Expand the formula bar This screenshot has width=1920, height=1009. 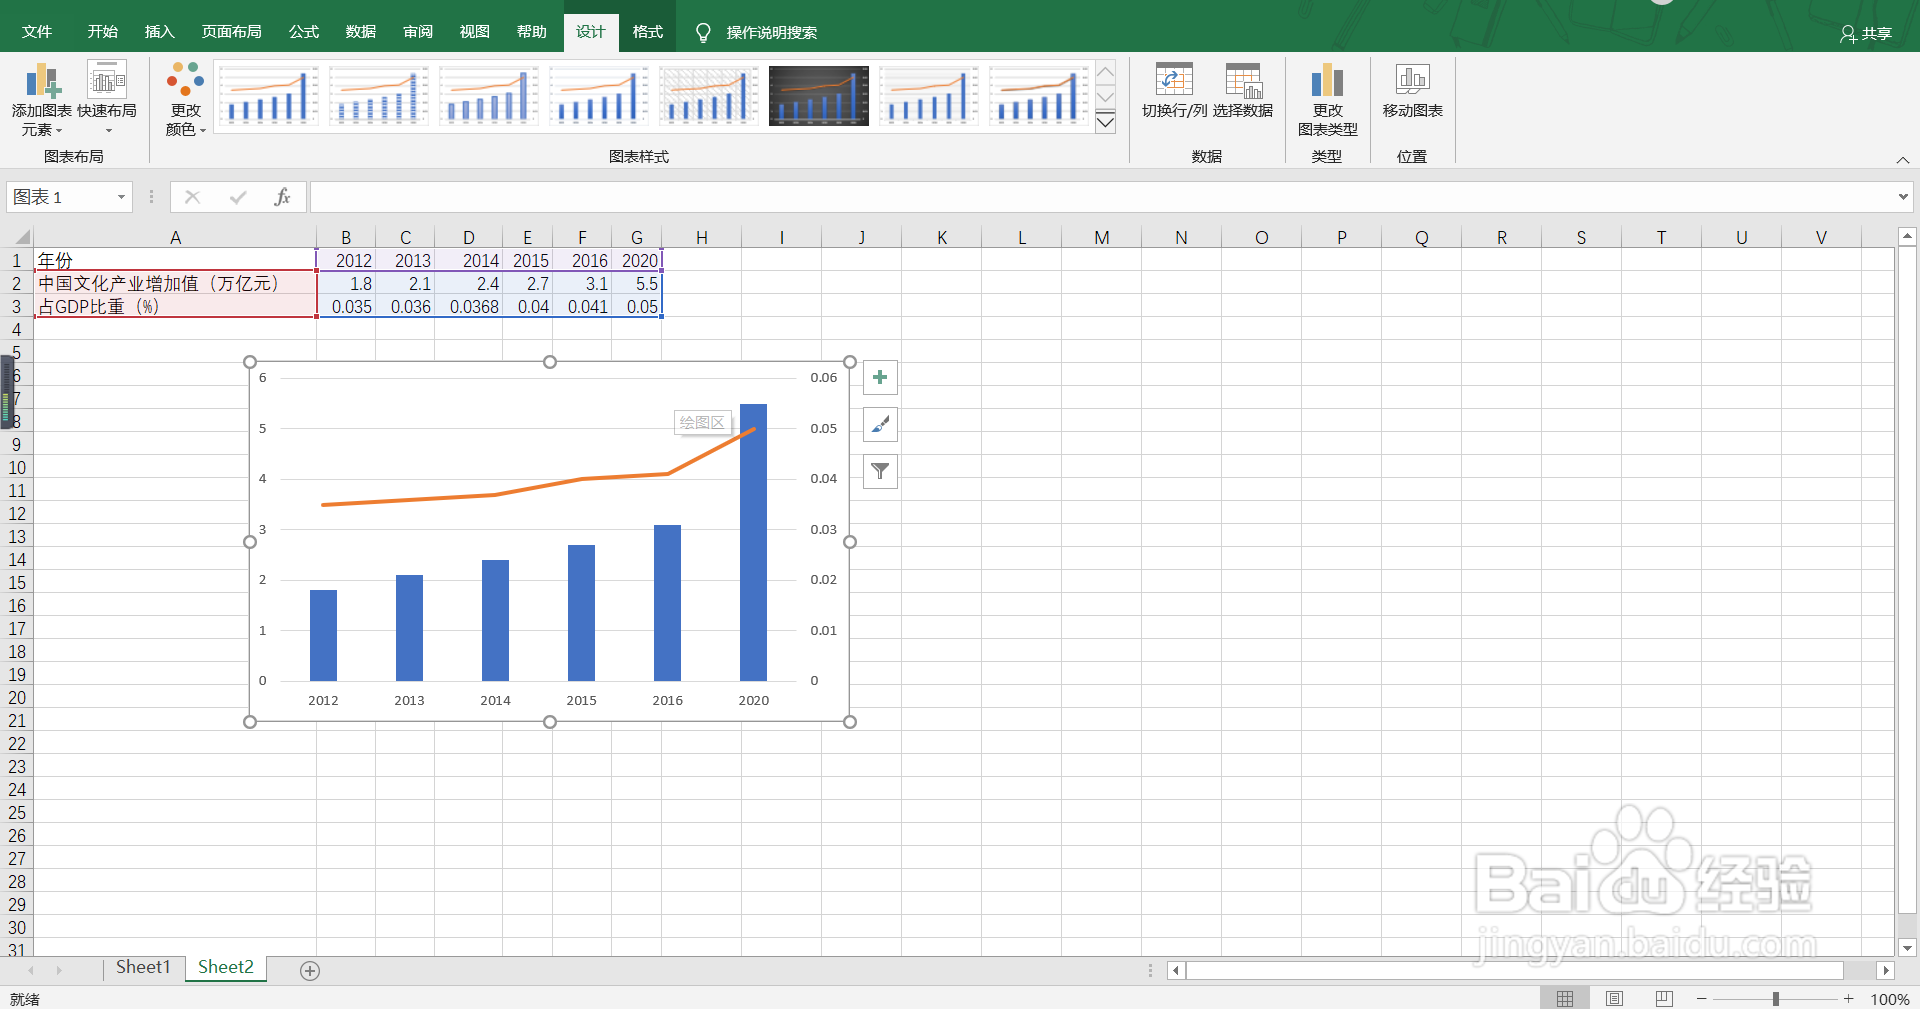click(1903, 197)
